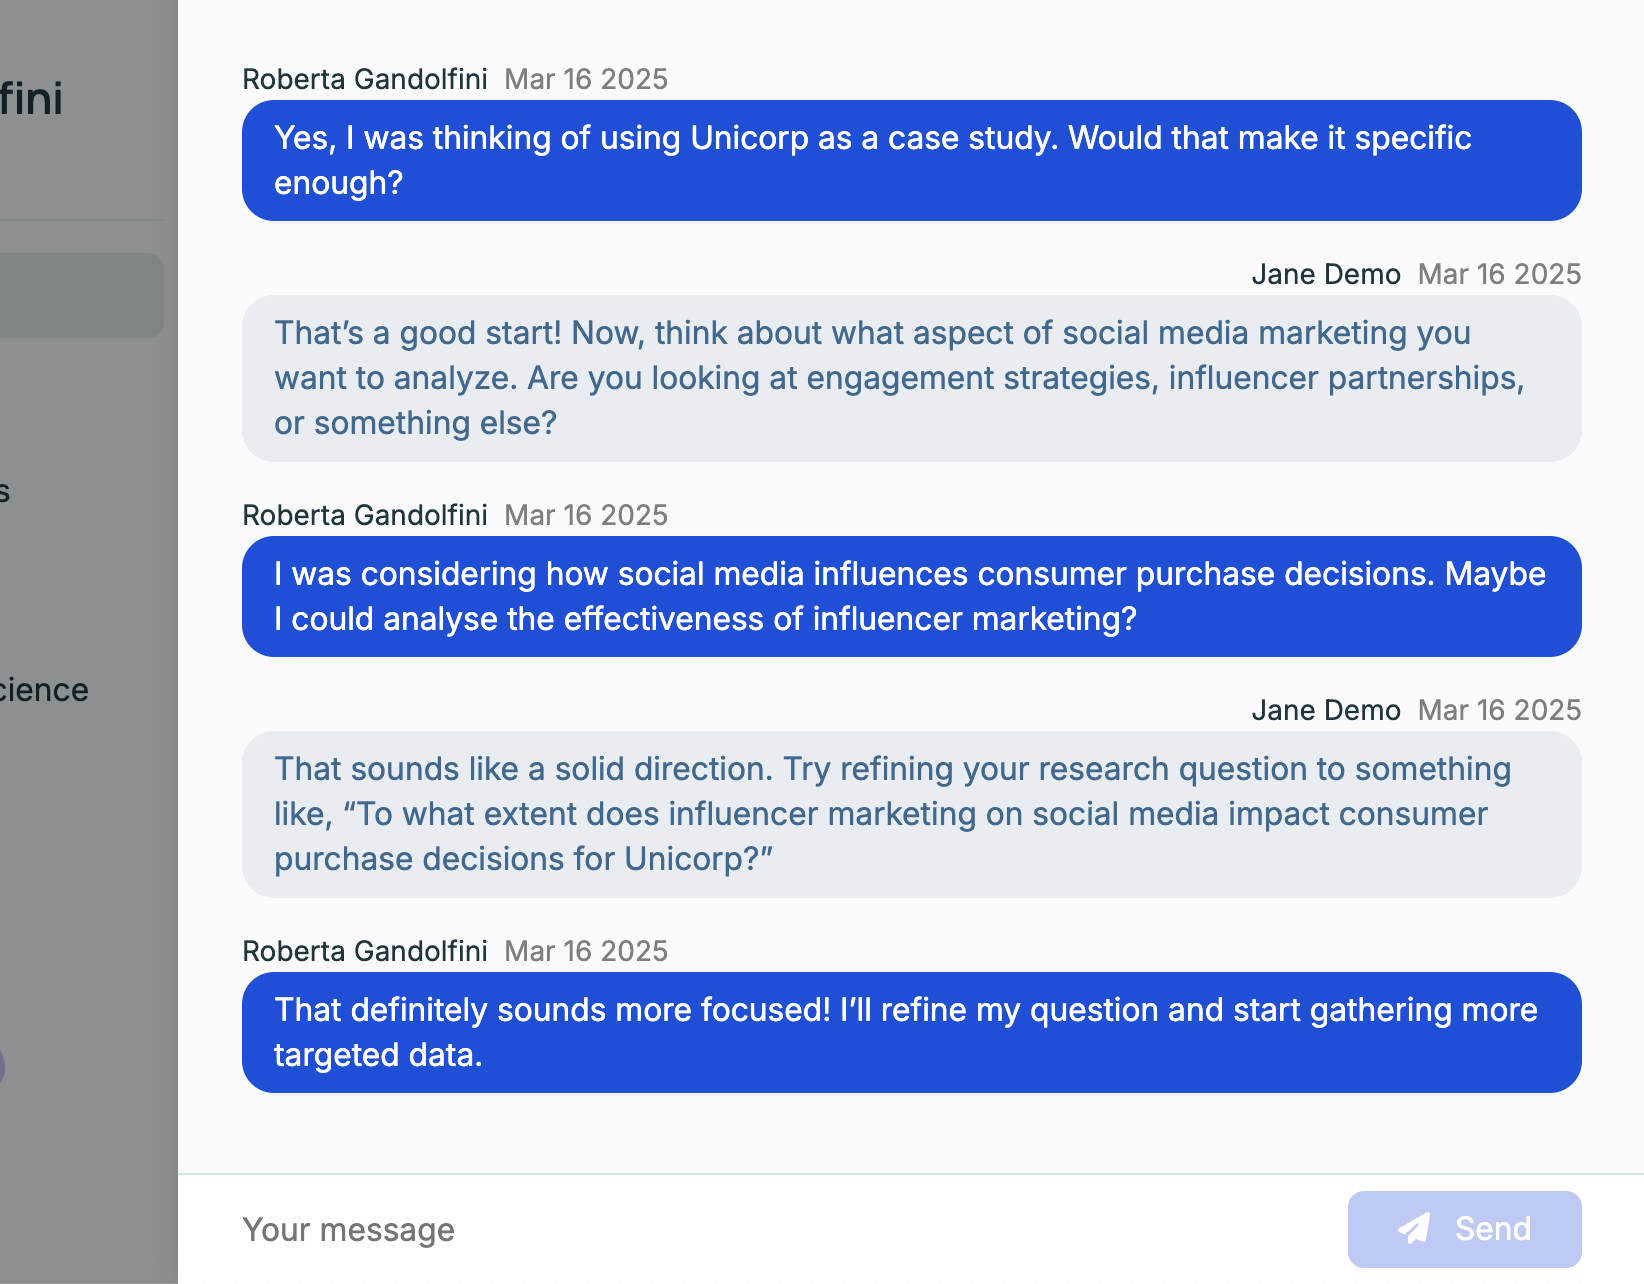Screen dimensions: 1644x1284
Task: Click the message about influencer marketing effectiveness
Action: [910, 596]
